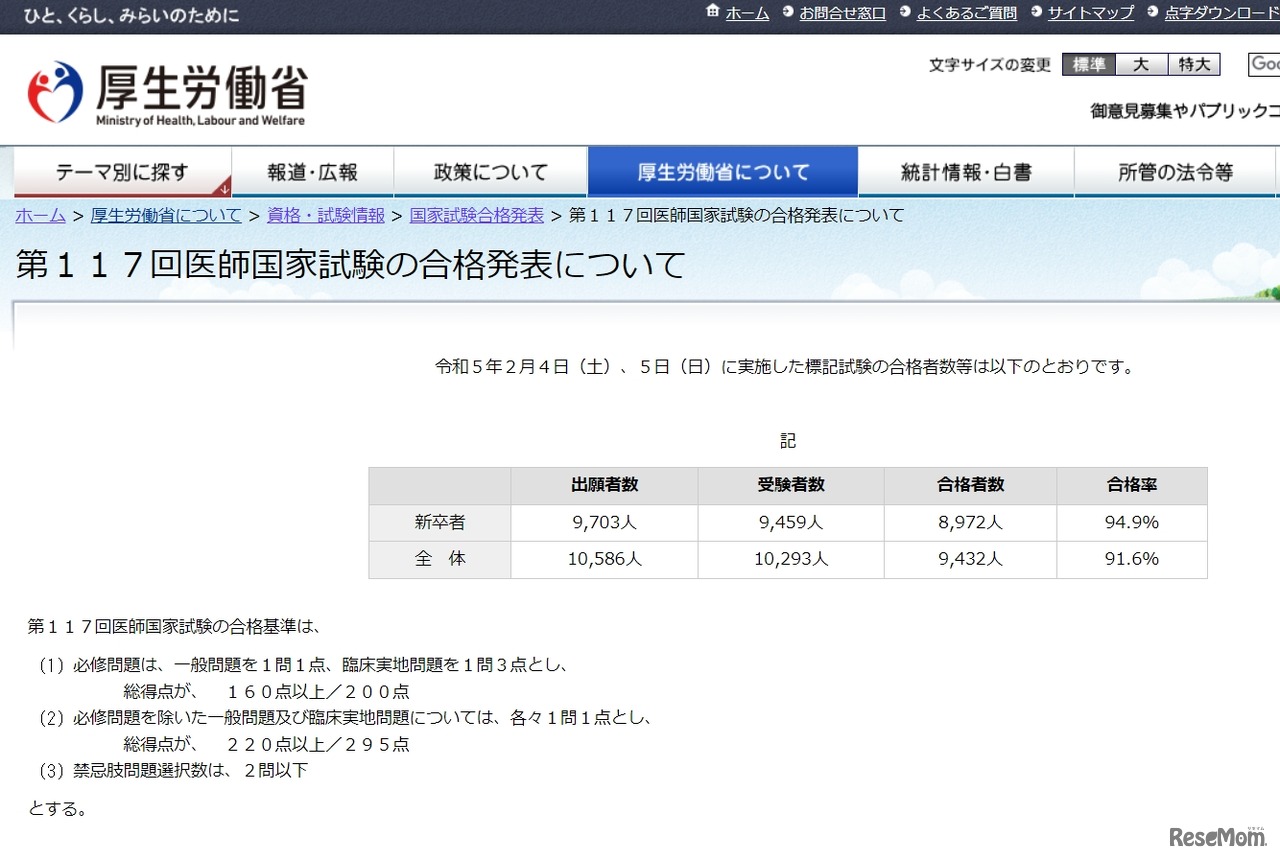Screen dimensions: 1280x860
Task: Click the 厚生労働省 logo
Action: click(x=167, y=93)
